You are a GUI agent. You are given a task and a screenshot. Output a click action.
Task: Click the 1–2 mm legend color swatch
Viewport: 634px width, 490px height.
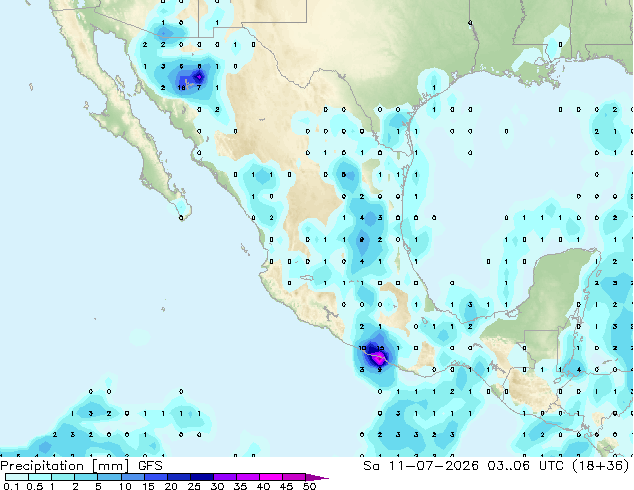click(63, 477)
